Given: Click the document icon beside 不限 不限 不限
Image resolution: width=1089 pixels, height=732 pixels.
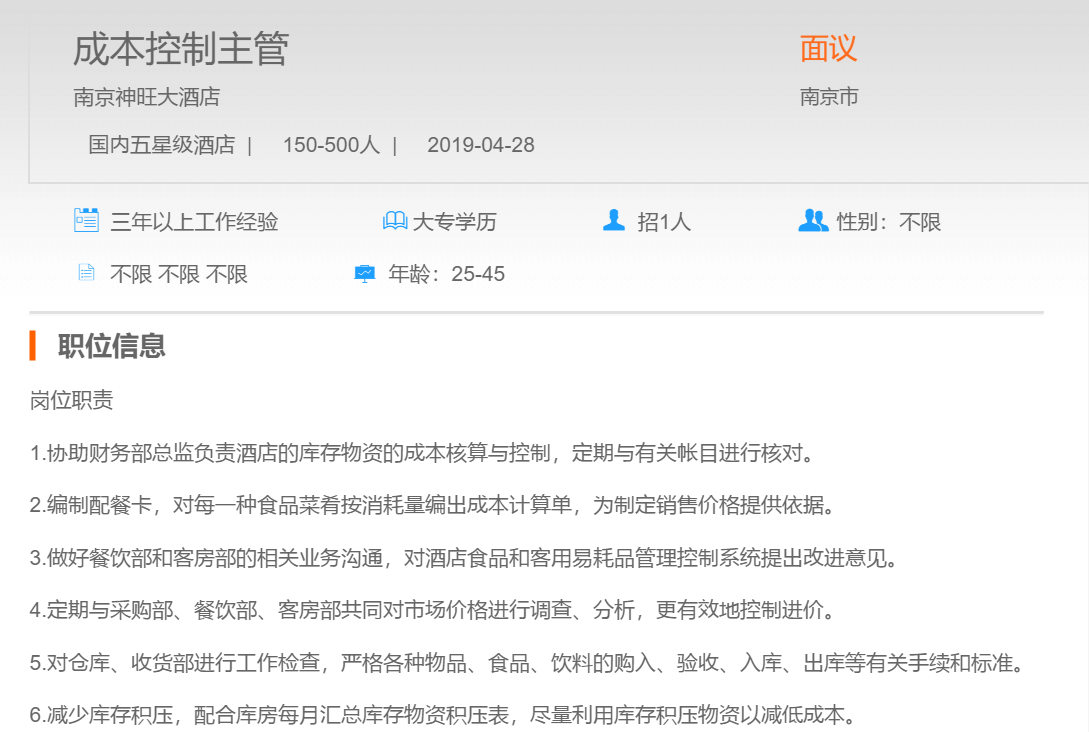Looking at the screenshot, I should point(87,273).
